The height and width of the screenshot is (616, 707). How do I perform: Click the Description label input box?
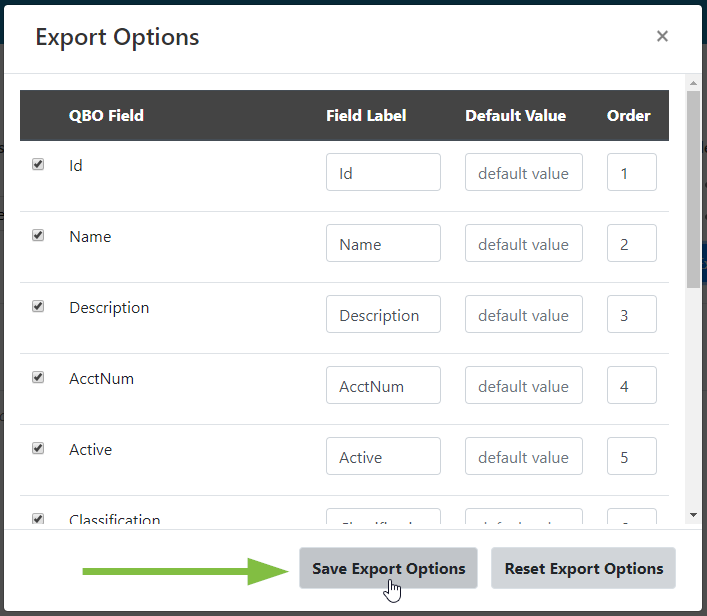(x=383, y=314)
